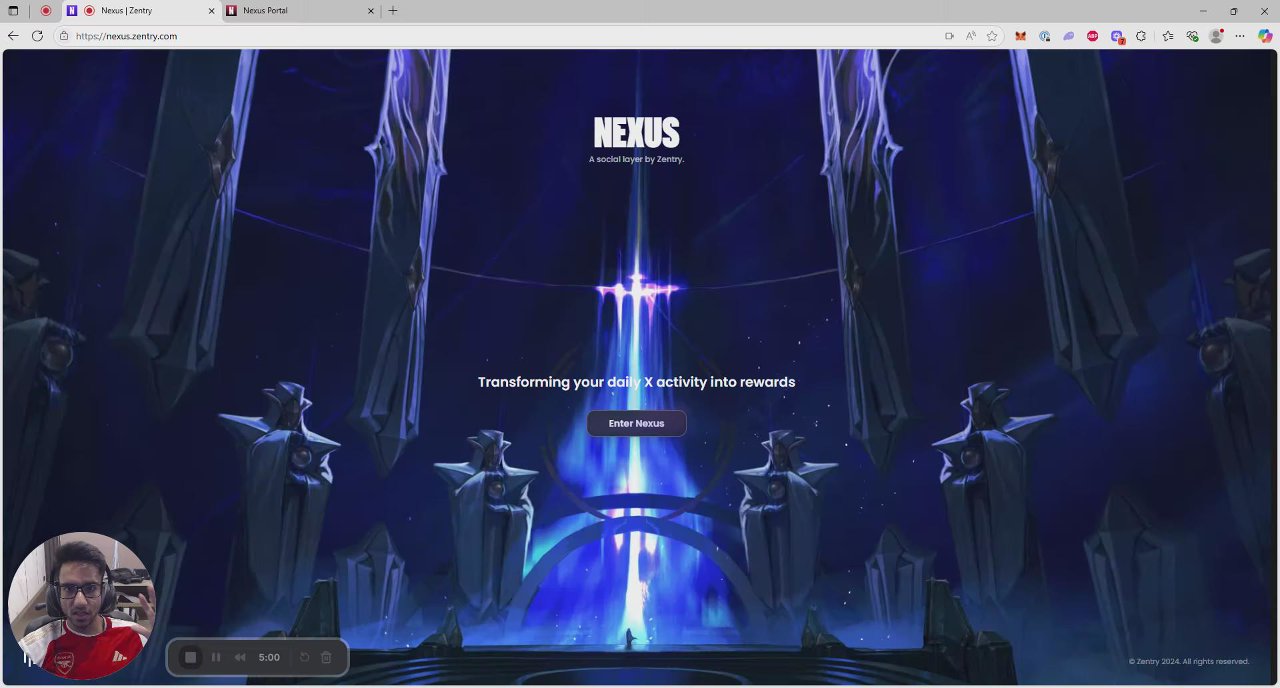Click 'Transforming your daily X activity into rewards'
Screen dimensions: 1280x688
click(x=636, y=382)
